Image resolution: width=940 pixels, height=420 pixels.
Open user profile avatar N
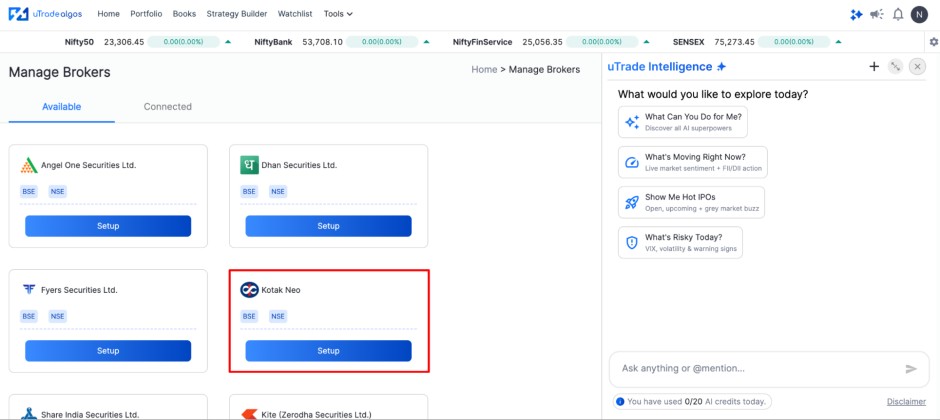[x=919, y=14]
